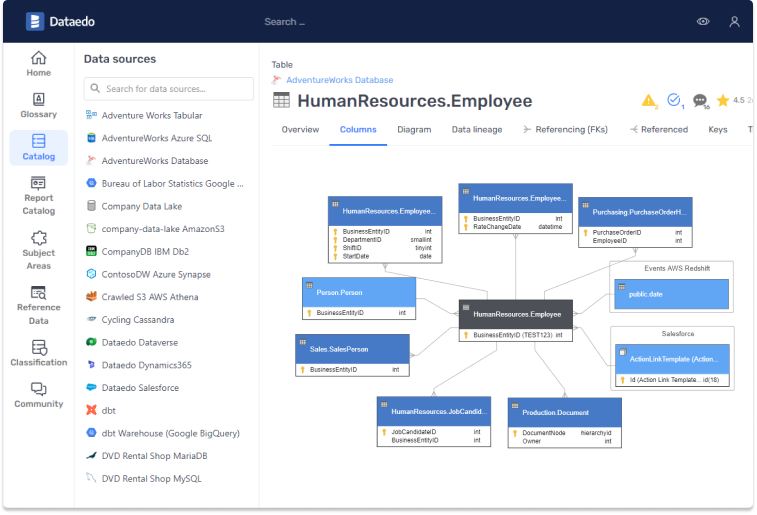Go to Subject Areas
Image resolution: width=757 pixels, height=515 pixels.
tap(38, 249)
